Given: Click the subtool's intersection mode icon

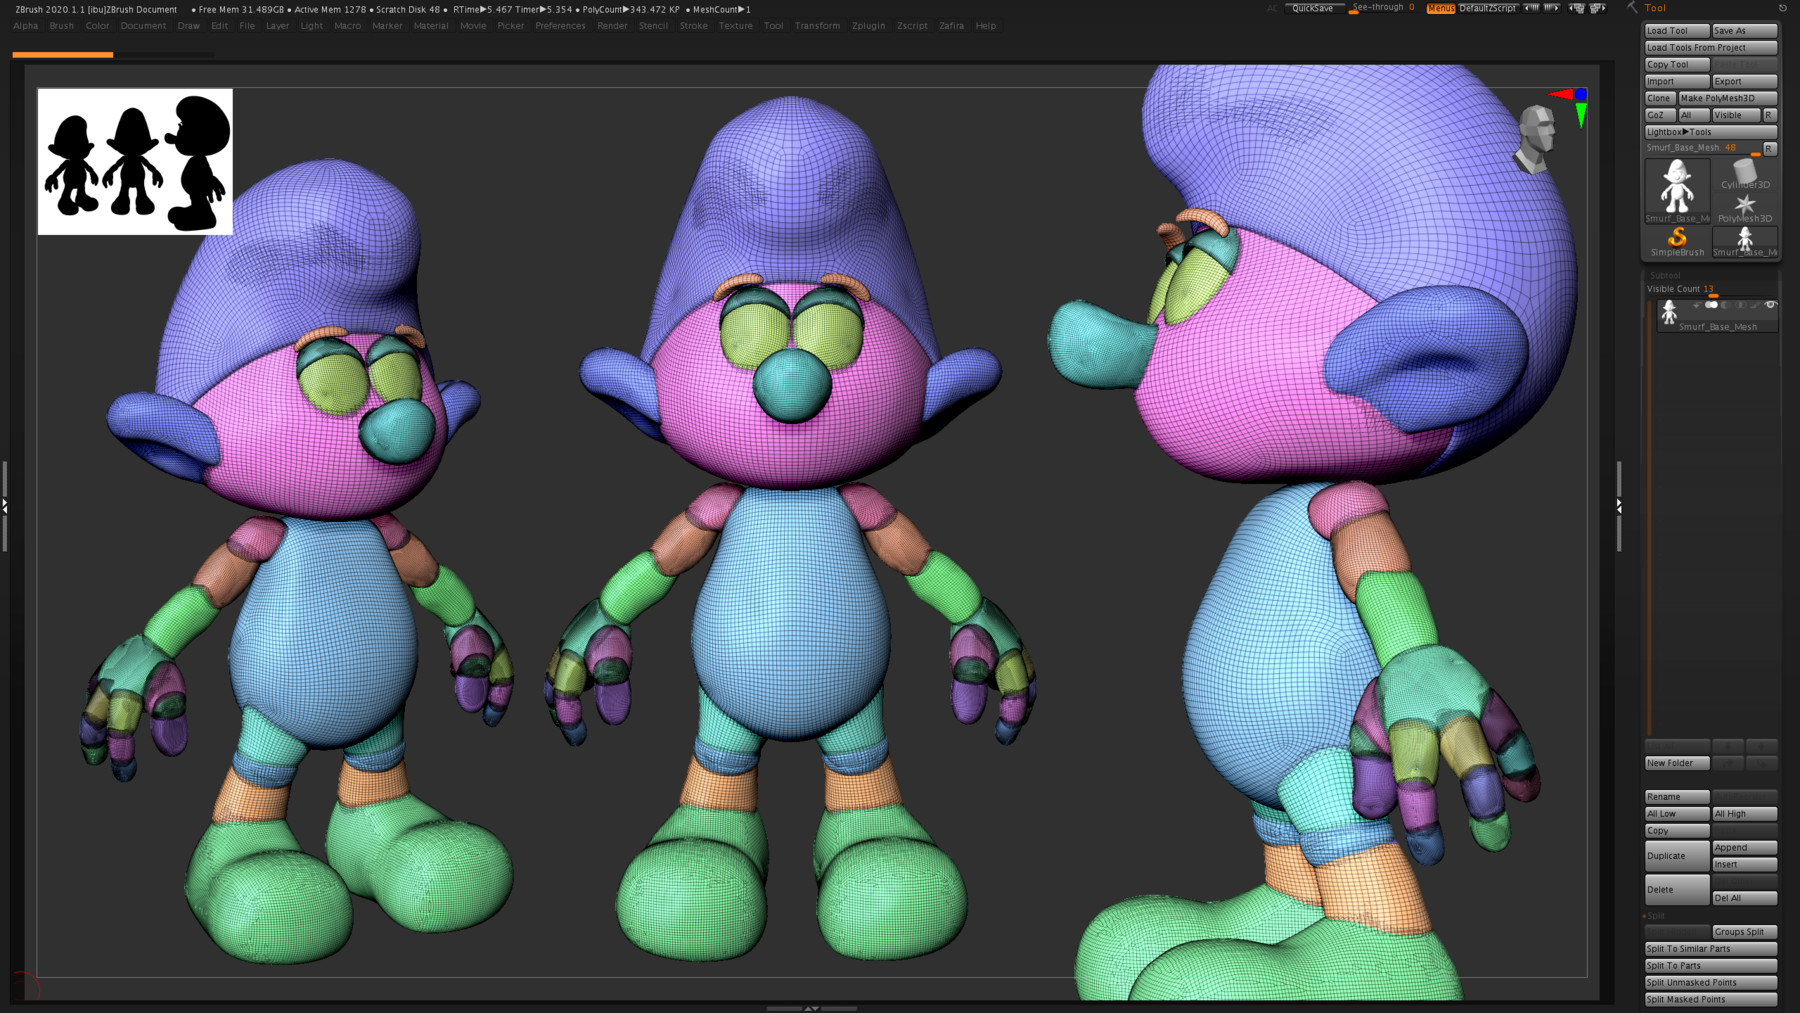Looking at the screenshot, I should tap(1740, 305).
